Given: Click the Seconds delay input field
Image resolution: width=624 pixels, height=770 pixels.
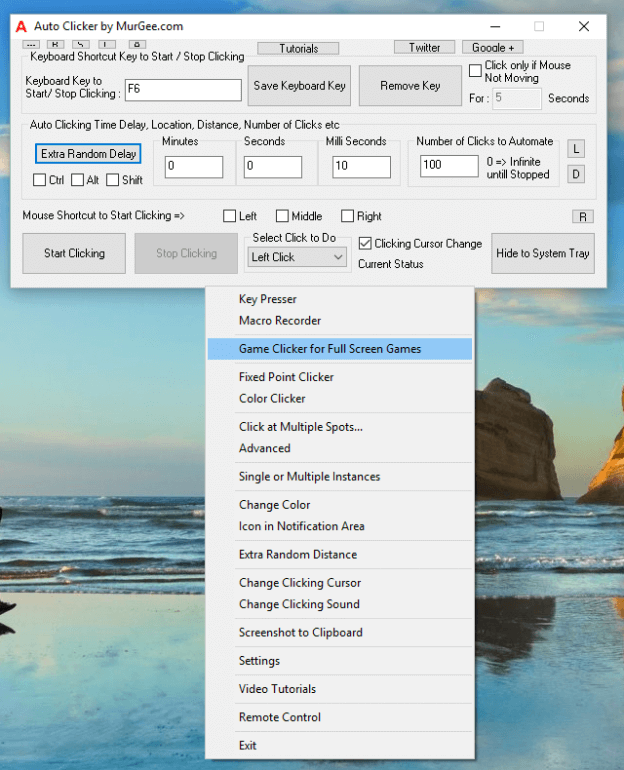Looking at the screenshot, I should (272, 166).
